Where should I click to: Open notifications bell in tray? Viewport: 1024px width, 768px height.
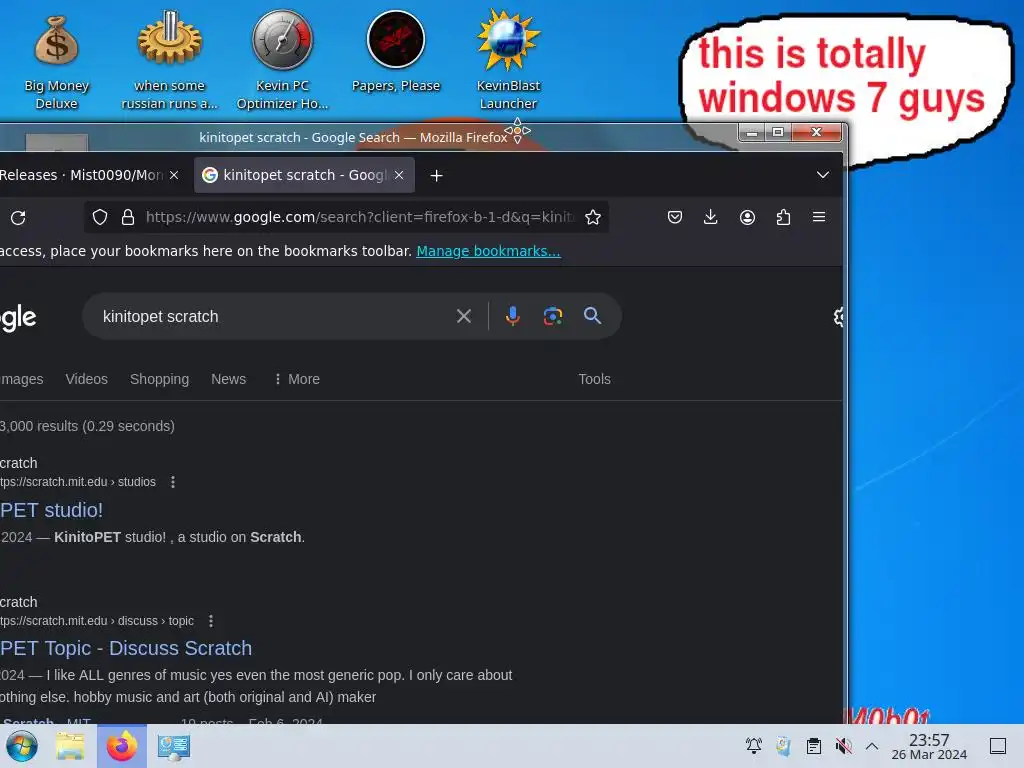tap(754, 746)
